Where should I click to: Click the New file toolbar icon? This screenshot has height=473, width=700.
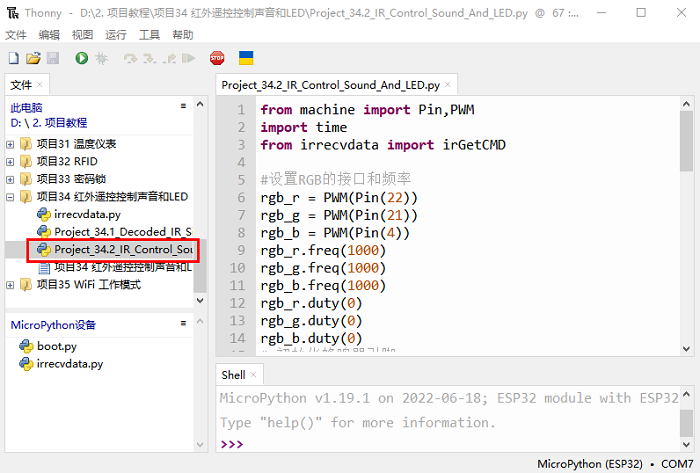(14, 59)
